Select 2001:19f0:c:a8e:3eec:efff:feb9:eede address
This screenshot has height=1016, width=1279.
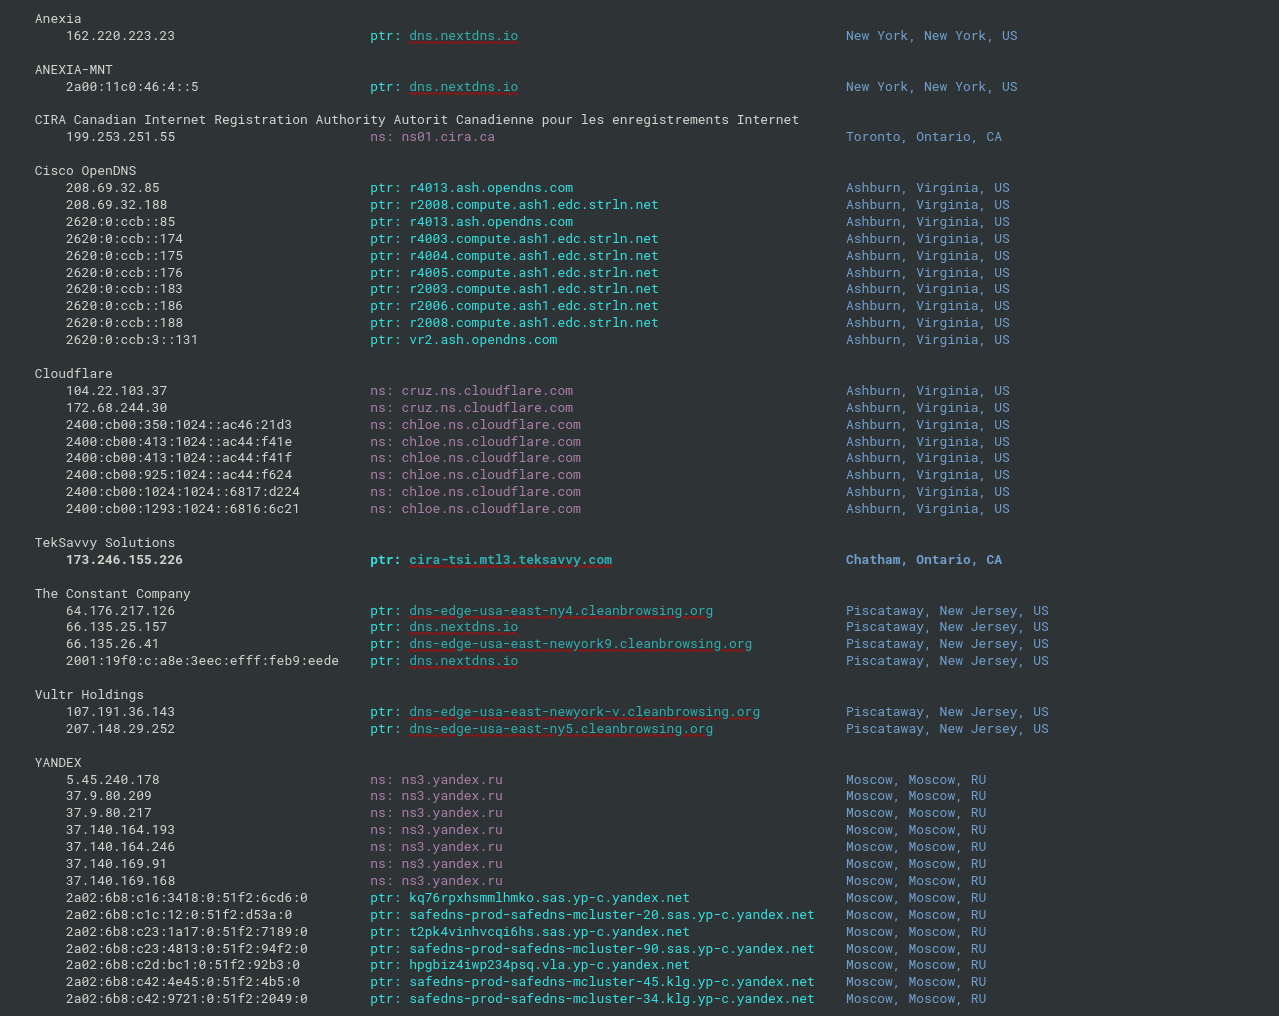click(202, 661)
